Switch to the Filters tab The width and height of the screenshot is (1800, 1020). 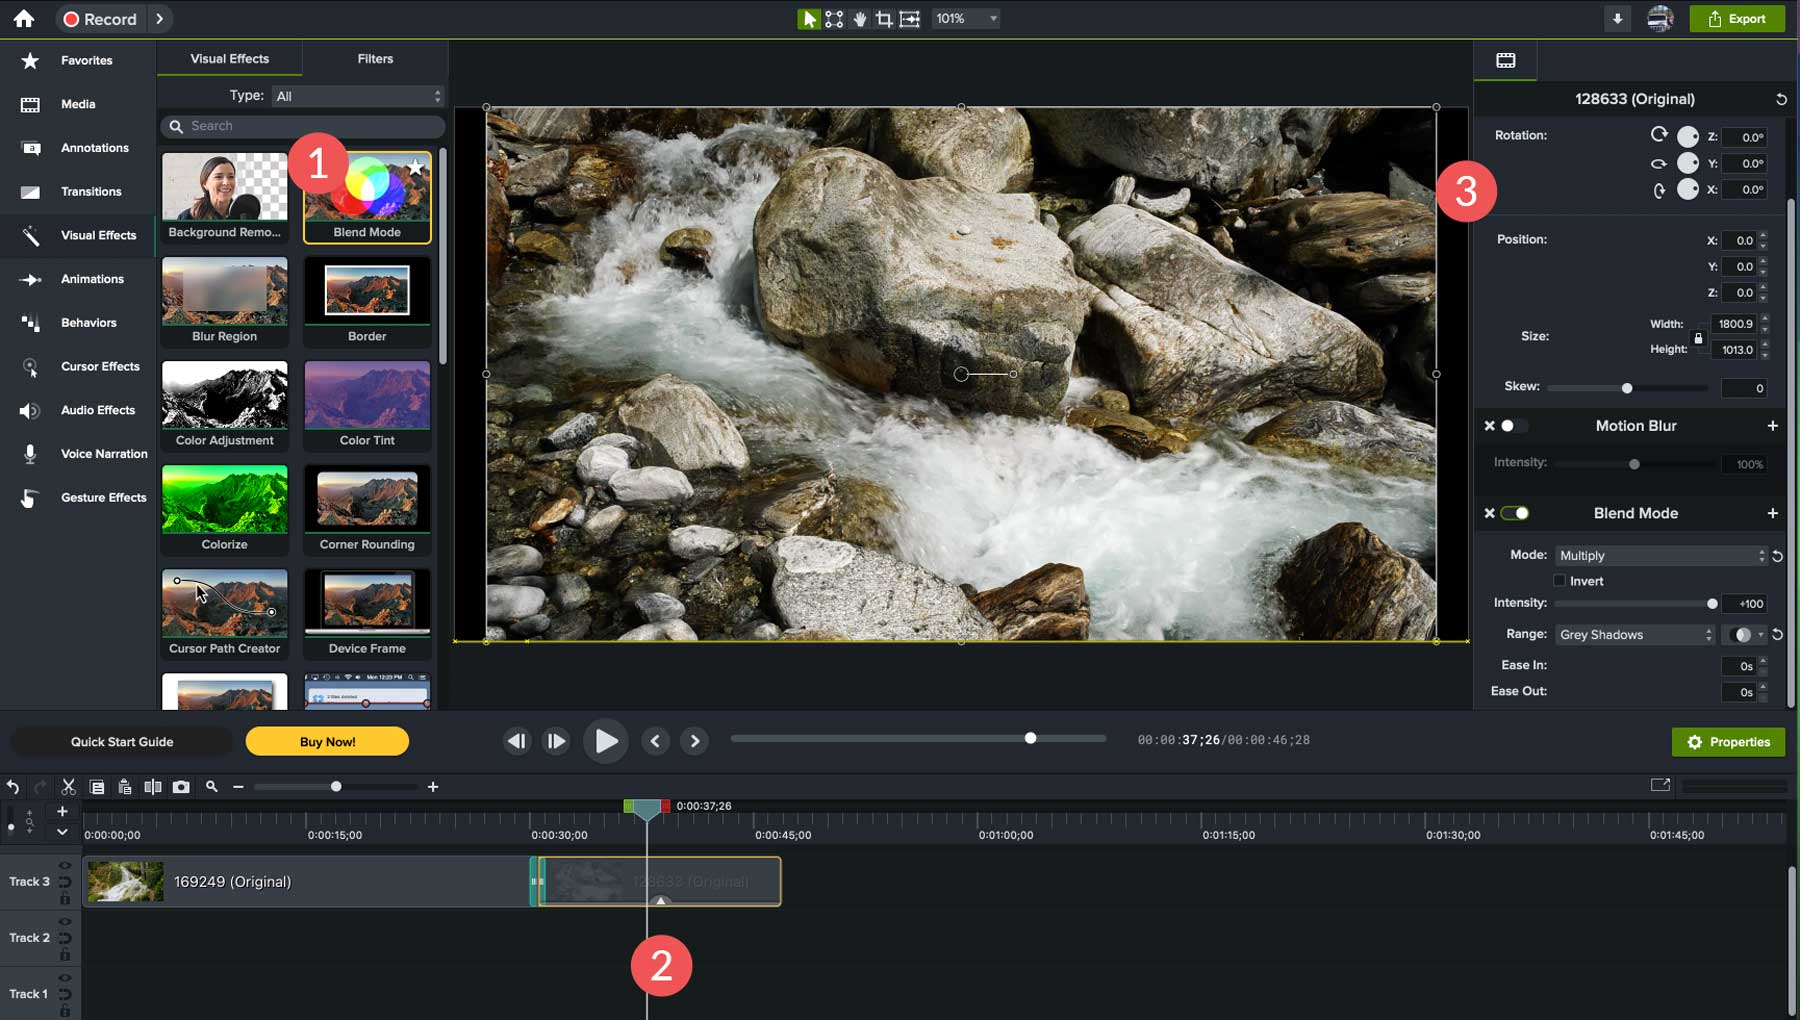(x=374, y=58)
